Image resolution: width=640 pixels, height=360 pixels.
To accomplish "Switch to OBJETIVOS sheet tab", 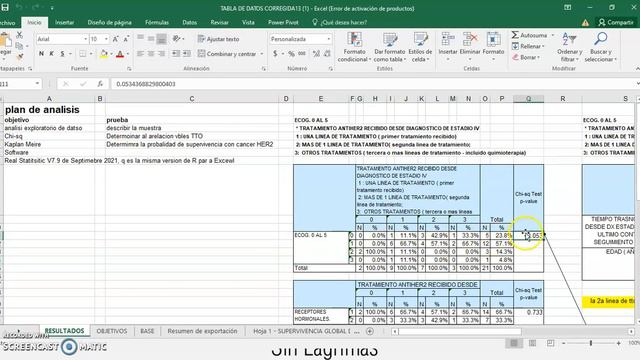I will [x=112, y=331].
